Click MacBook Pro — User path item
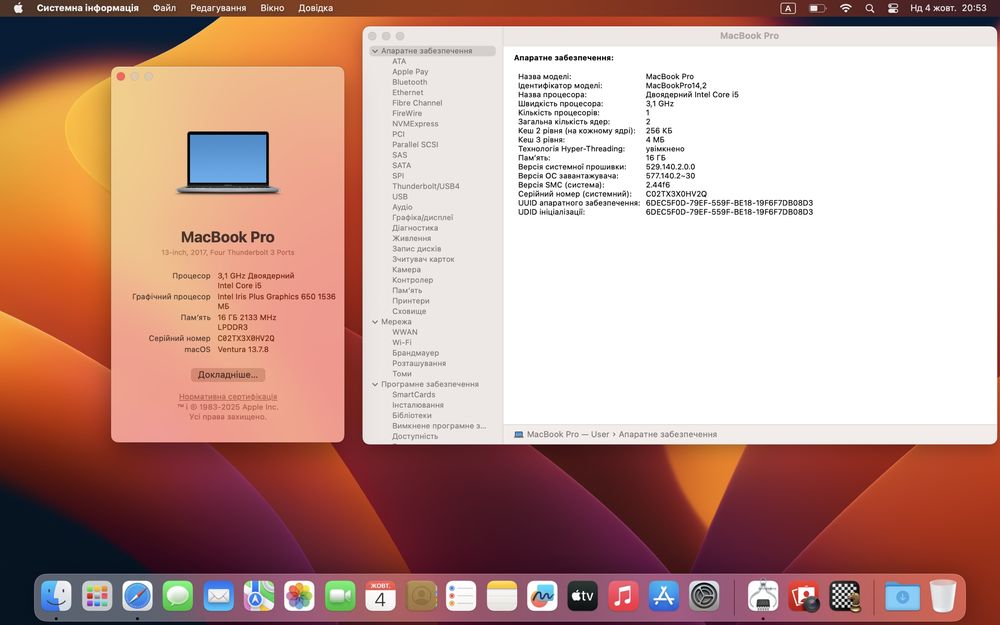The image size is (1000, 625). pyautogui.click(x=568, y=434)
